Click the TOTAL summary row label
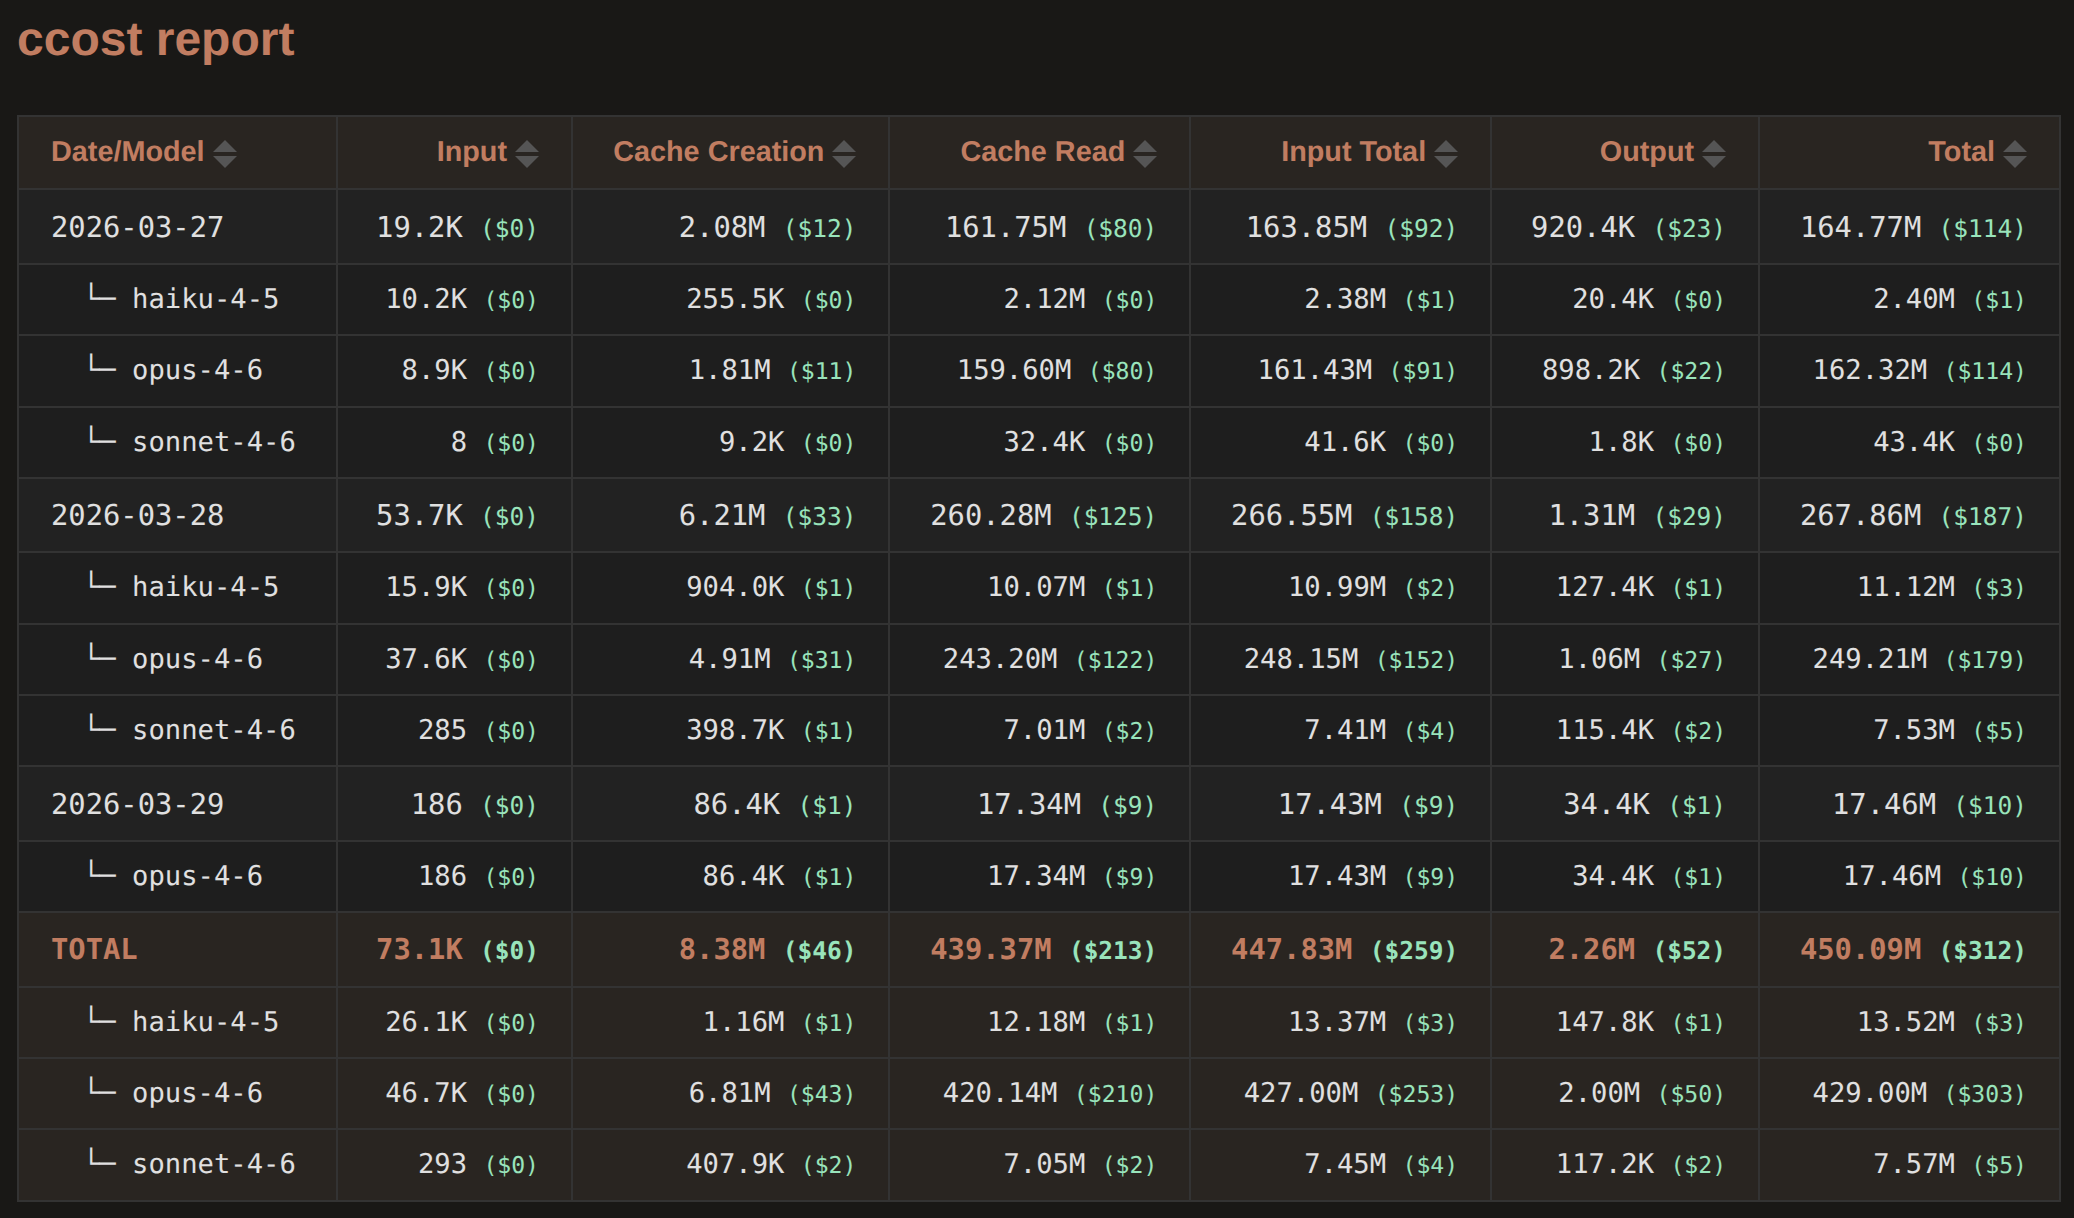This screenshot has width=2074, height=1218. pyautogui.click(x=94, y=949)
